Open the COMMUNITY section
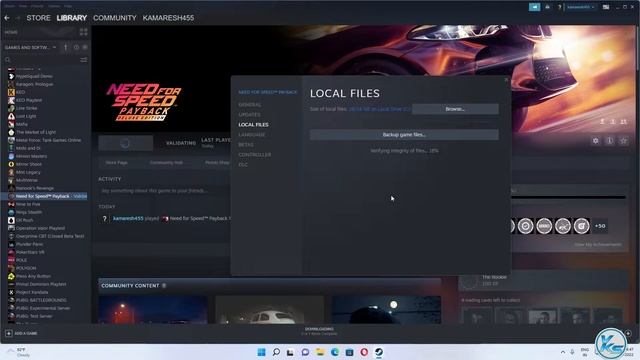The height and width of the screenshot is (360, 640). pos(115,18)
